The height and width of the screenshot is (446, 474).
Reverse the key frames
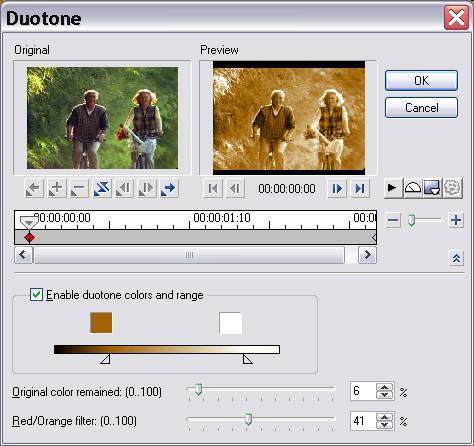pos(102,188)
